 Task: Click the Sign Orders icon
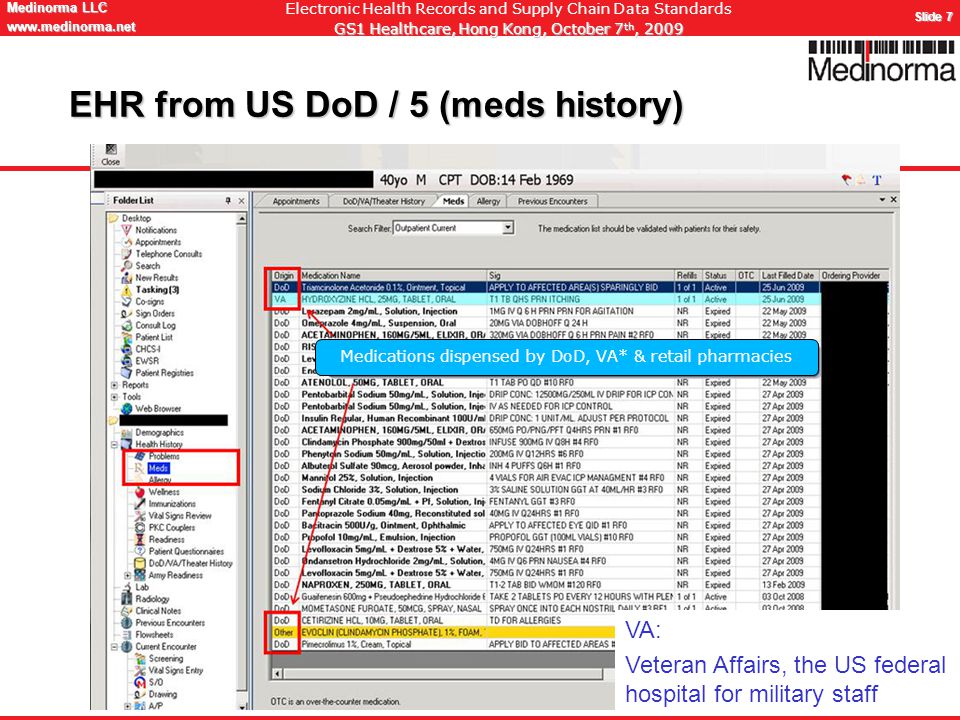tap(127, 313)
